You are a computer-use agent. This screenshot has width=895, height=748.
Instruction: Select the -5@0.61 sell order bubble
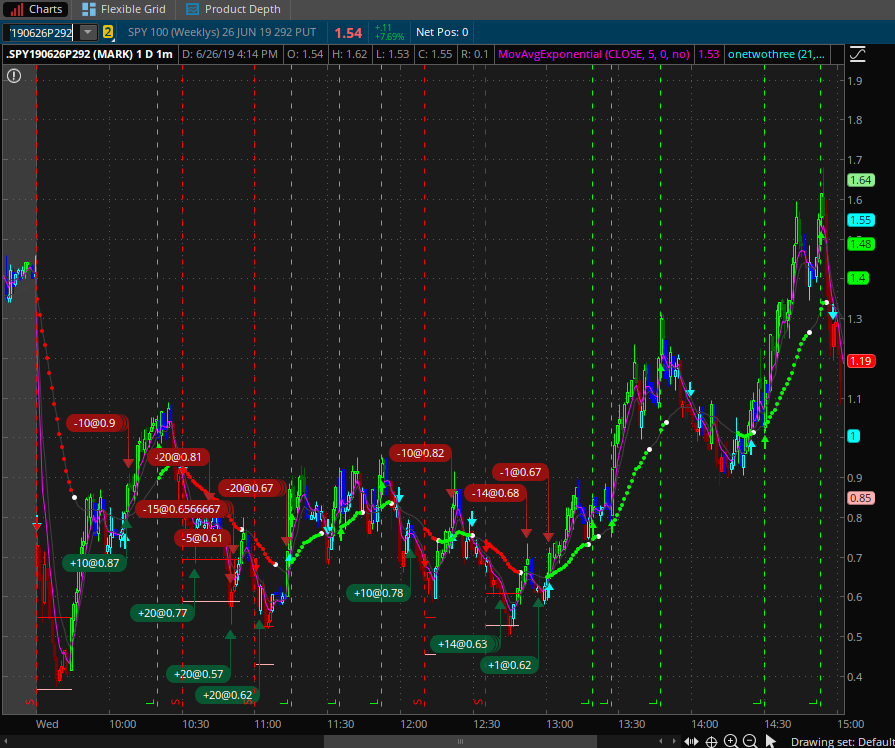click(x=202, y=538)
